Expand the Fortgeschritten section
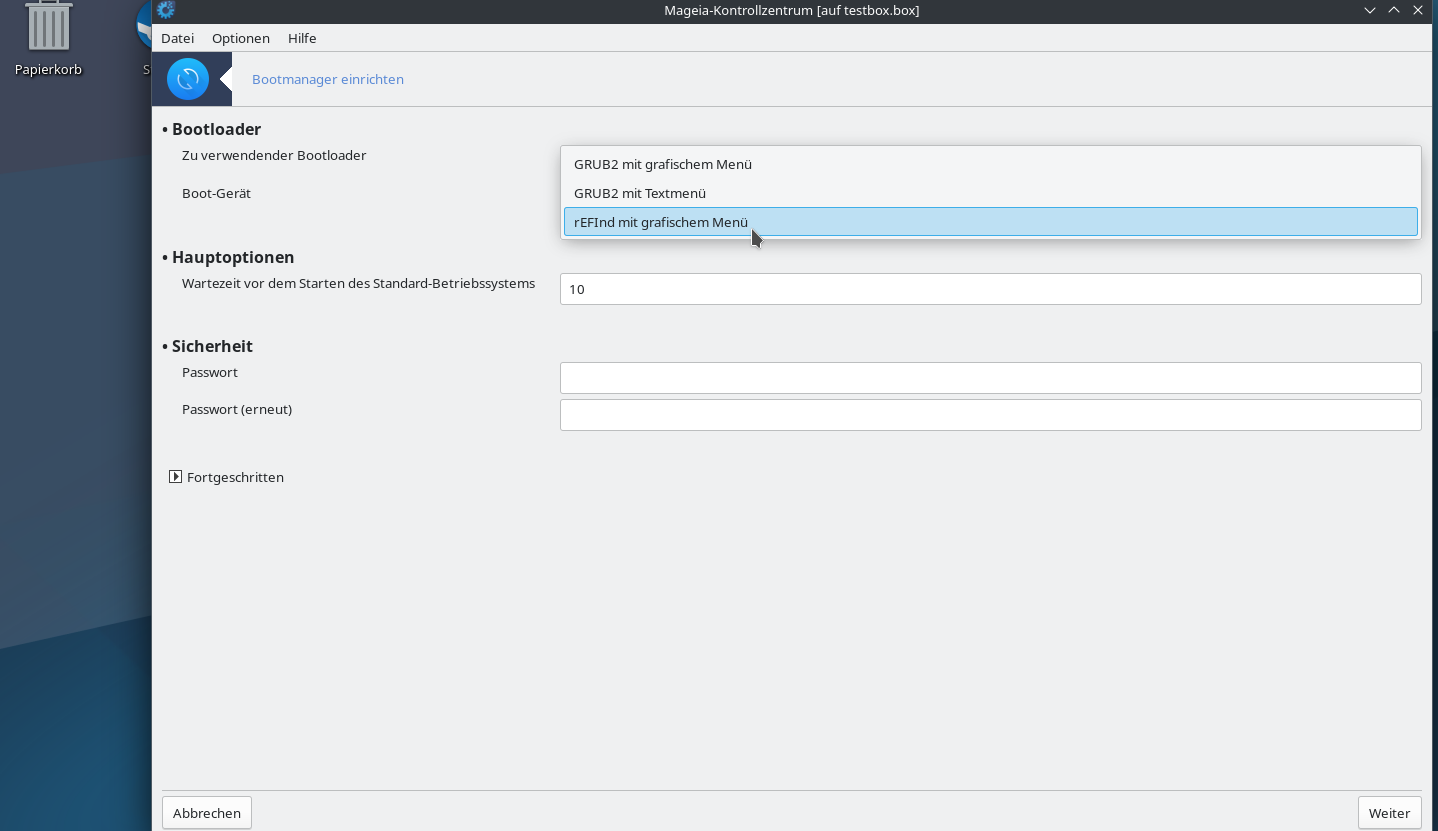1438x831 pixels. pyautogui.click(x=176, y=477)
